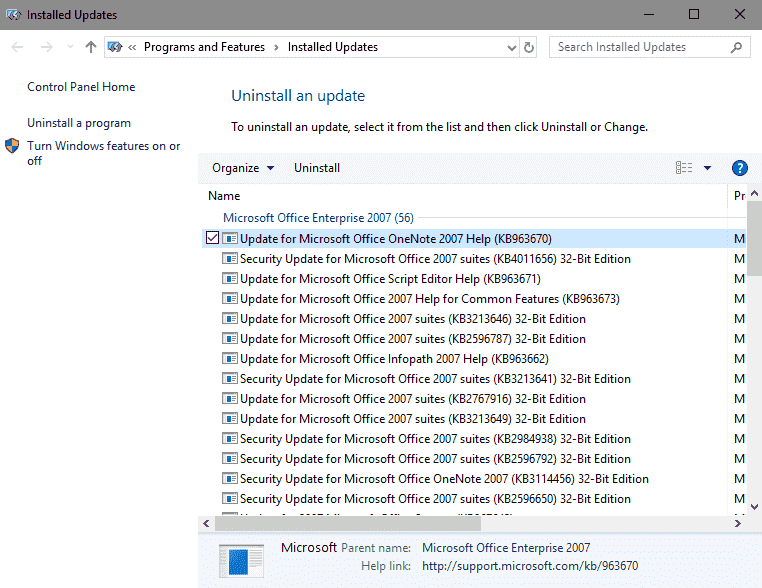Open help link support.microsoft.com/kb/963670
Image resolution: width=762 pixels, height=588 pixels.
[x=530, y=566]
